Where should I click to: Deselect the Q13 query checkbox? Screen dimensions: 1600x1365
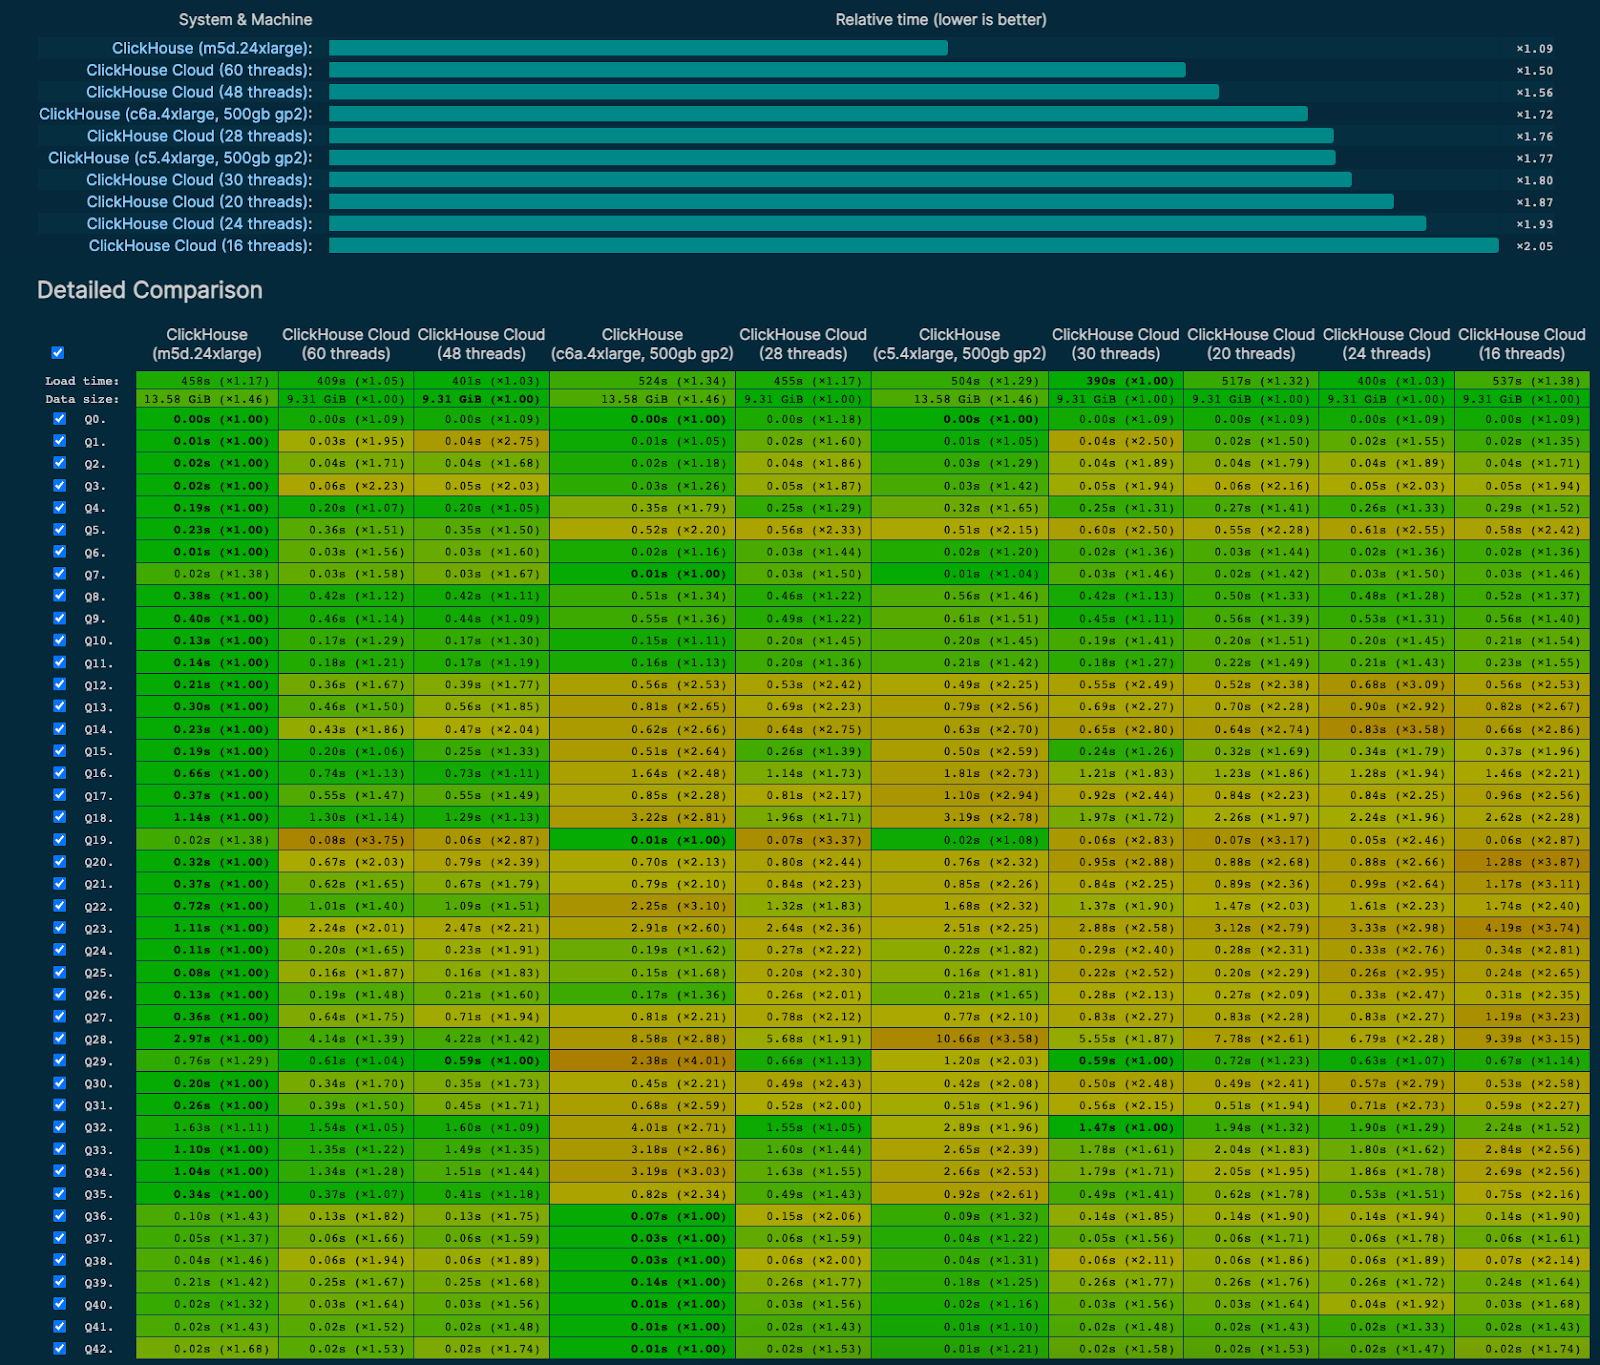(x=59, y=706)
